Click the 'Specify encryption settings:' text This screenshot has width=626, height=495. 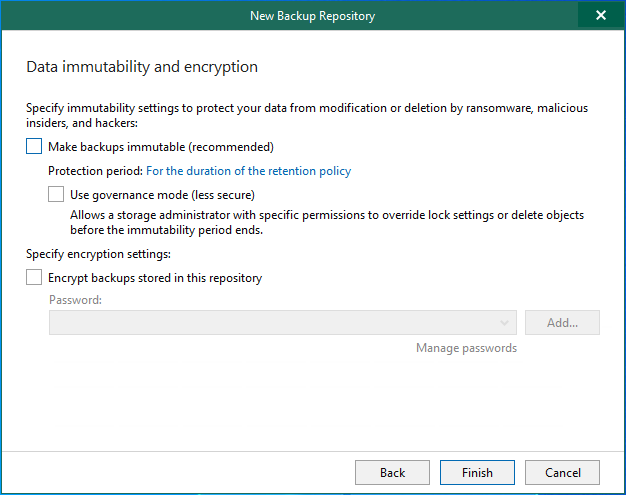(x=98, y=254)
